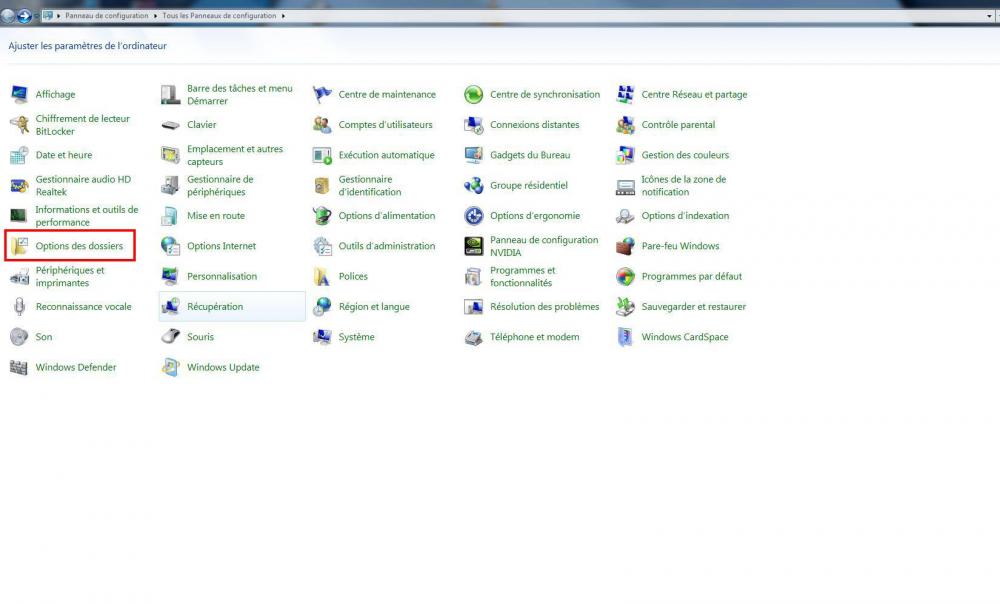
Task: Open the Panneau de configuration NVIDIA icon
Action: tap(474, 246)
